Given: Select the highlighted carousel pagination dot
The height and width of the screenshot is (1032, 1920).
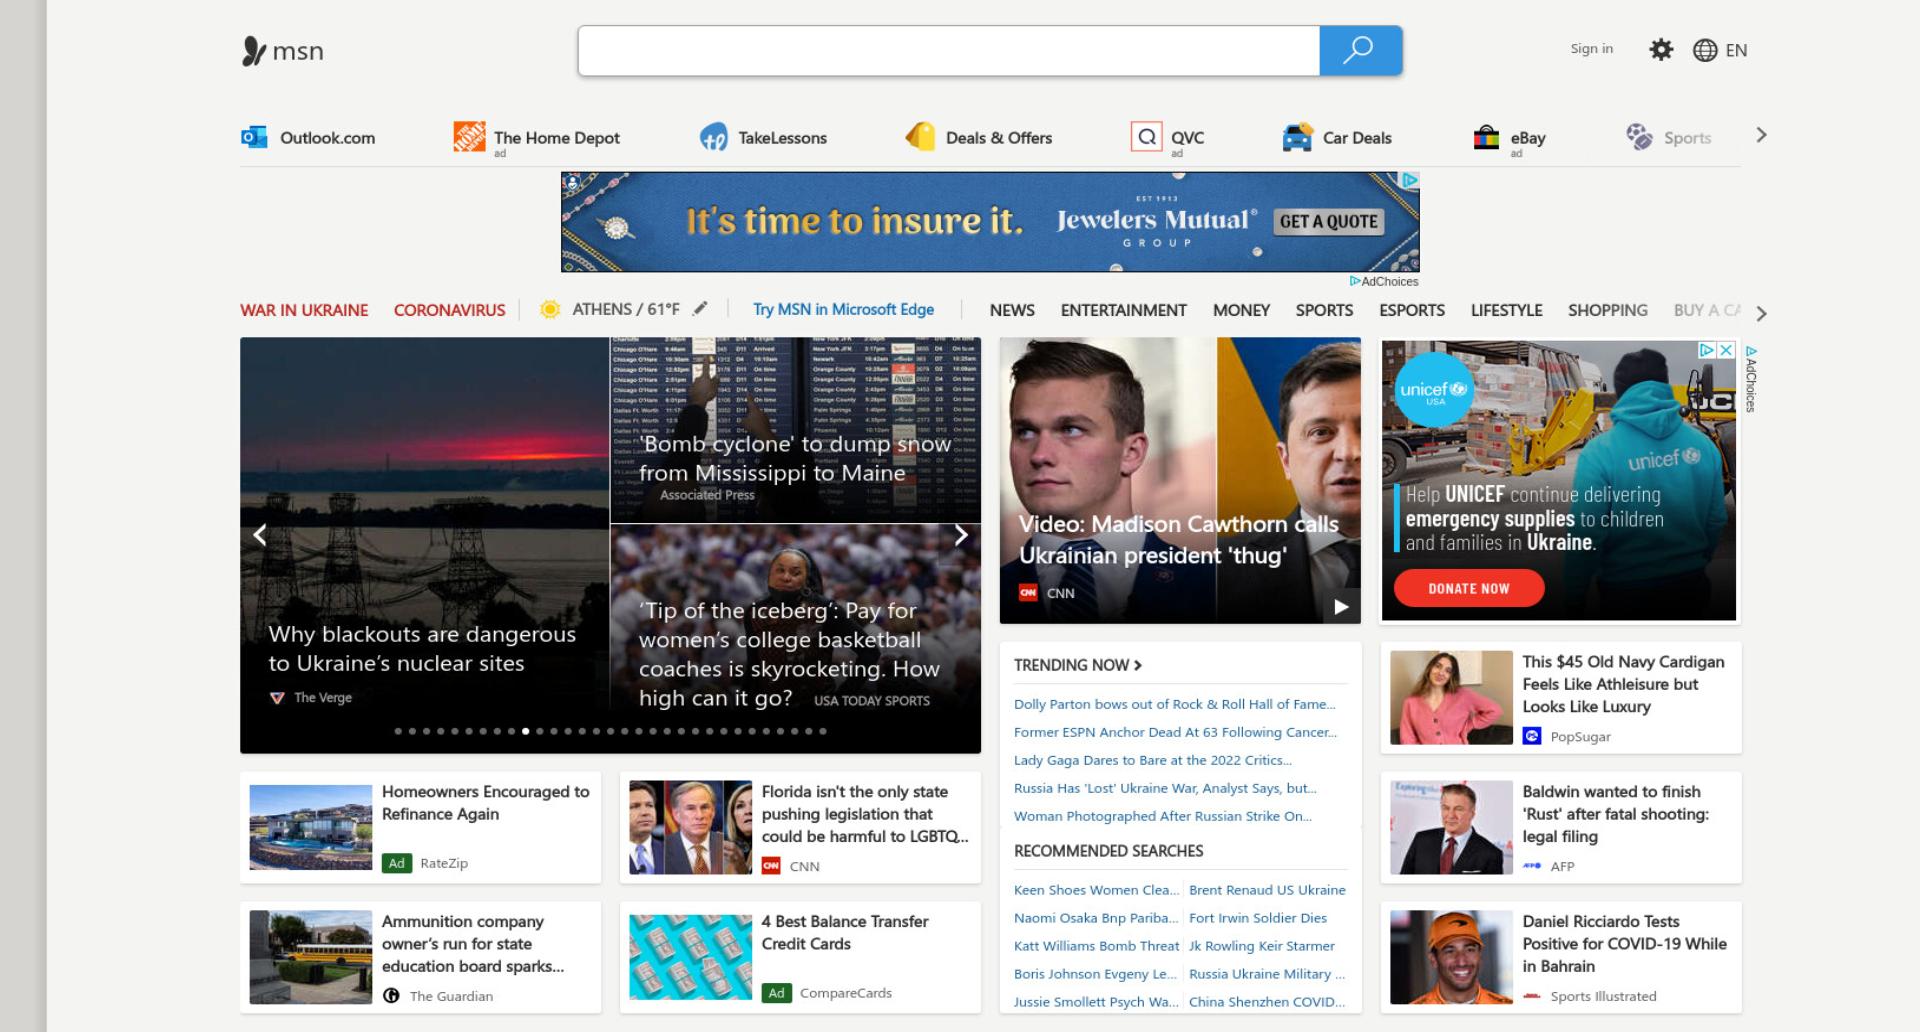Looking at the screenshot, I should [x=526, y=731].
